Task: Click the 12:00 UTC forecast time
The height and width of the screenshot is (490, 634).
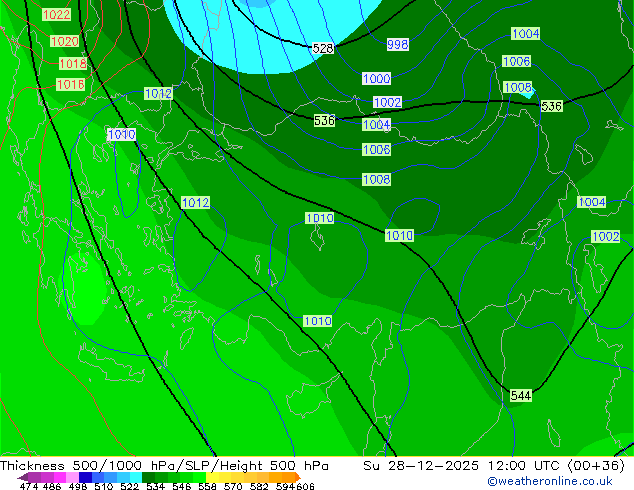Action: click(525, 465)
